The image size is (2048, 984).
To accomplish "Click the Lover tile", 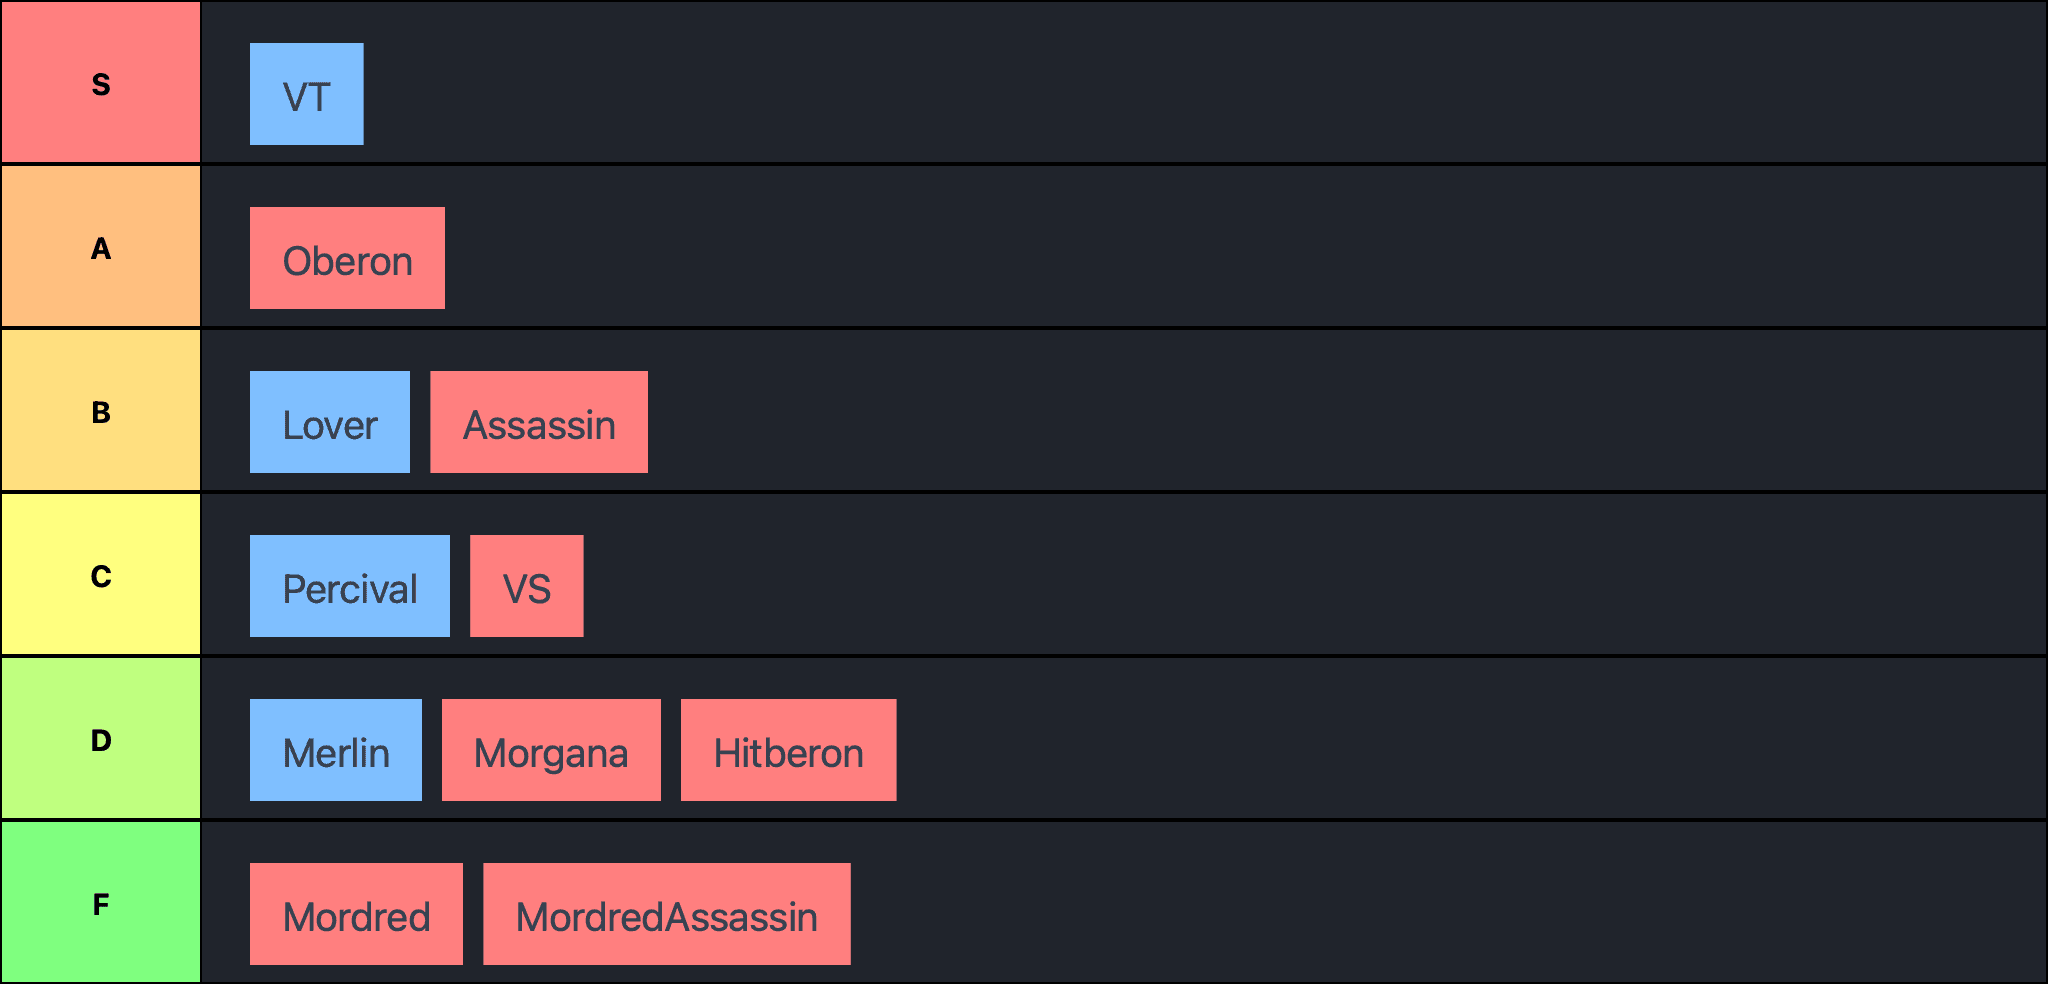I will [x=329, y=422].
